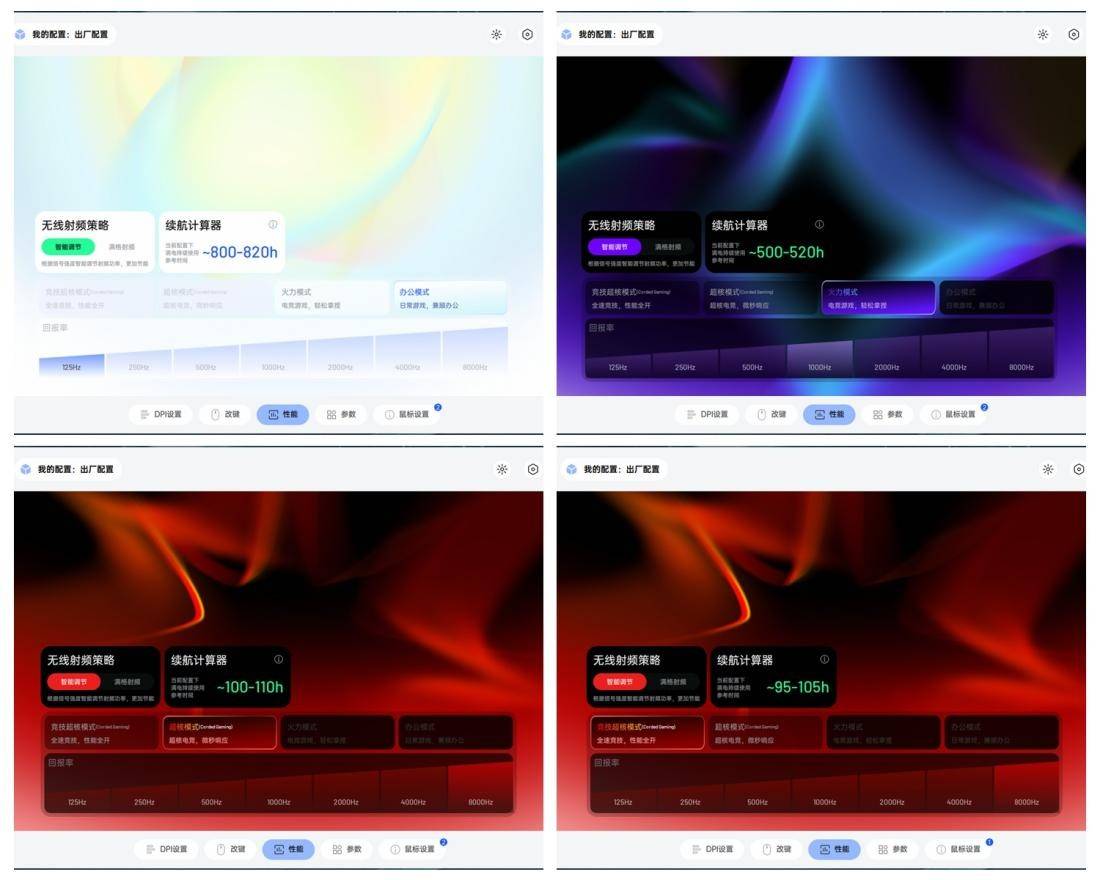1100x880 pixels.
Task: Click info icon on the ~95-105h battery card
Action: coord(824,659)
